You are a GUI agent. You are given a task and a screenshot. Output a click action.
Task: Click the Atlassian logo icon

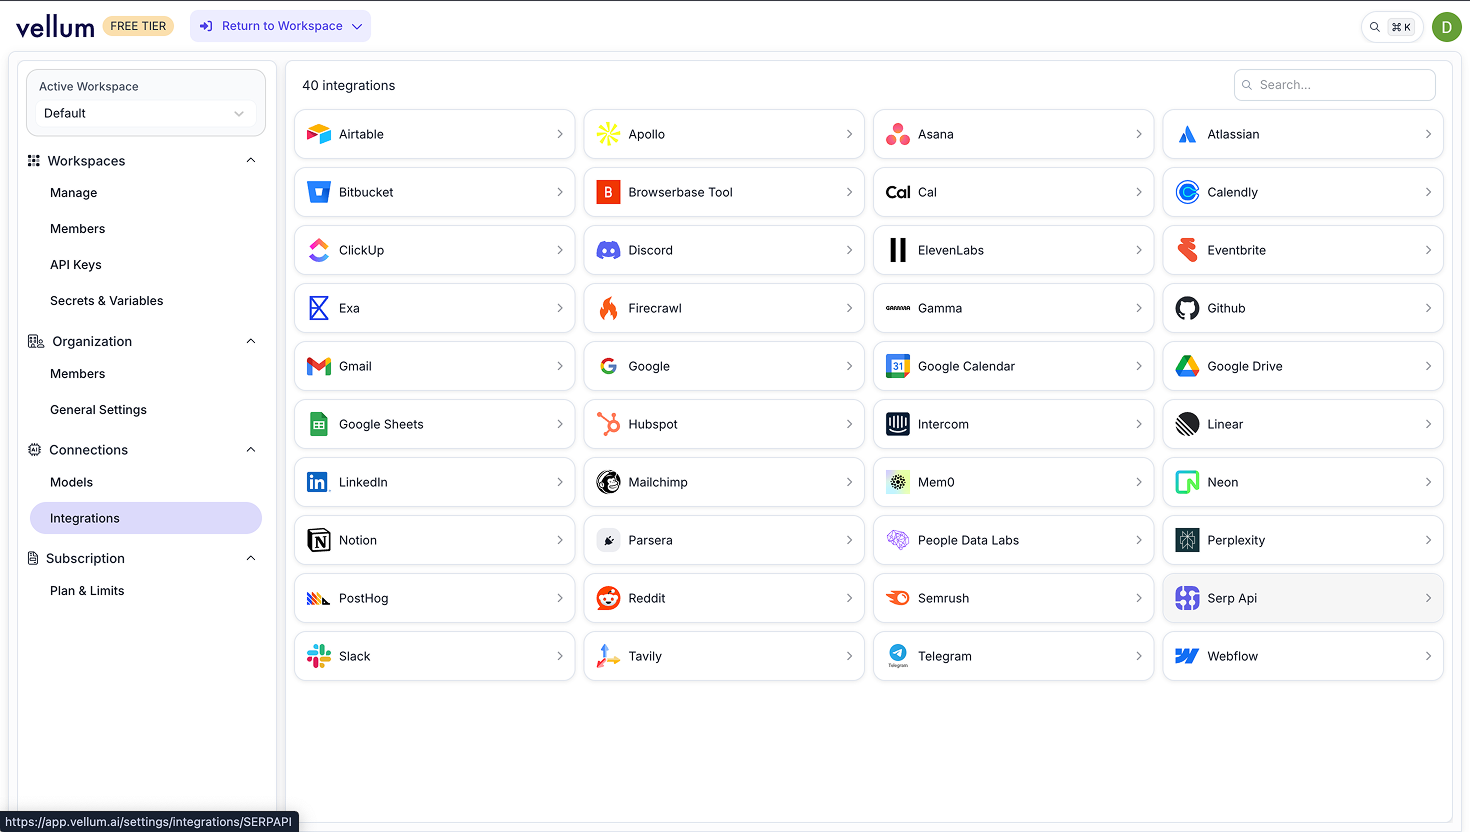(1187, 134)
